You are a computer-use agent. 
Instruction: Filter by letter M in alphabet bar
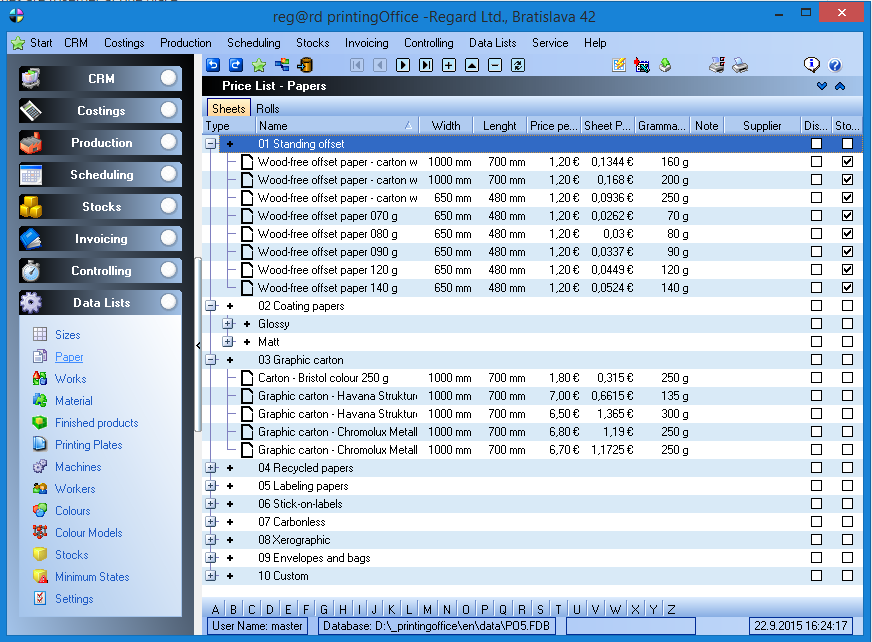[x=427, y=610]
